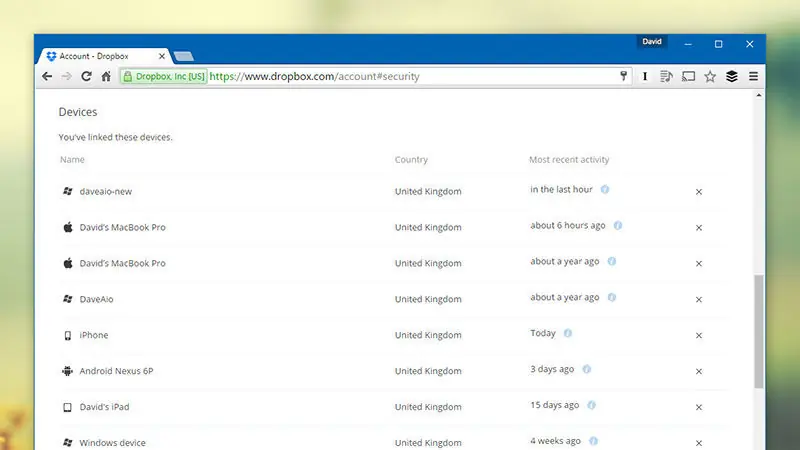Screen dimensions: 800x450
Task: Select the Windows device name
Action: click(112, 442)
